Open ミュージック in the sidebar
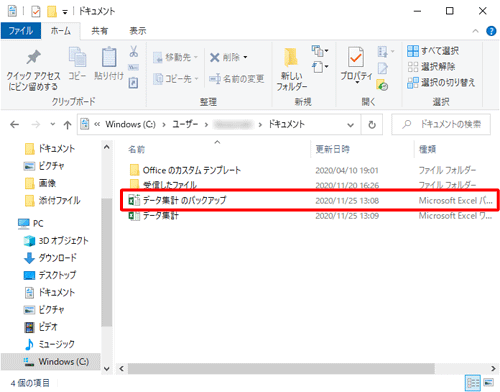The image size is (500, 392). (49, 344)
